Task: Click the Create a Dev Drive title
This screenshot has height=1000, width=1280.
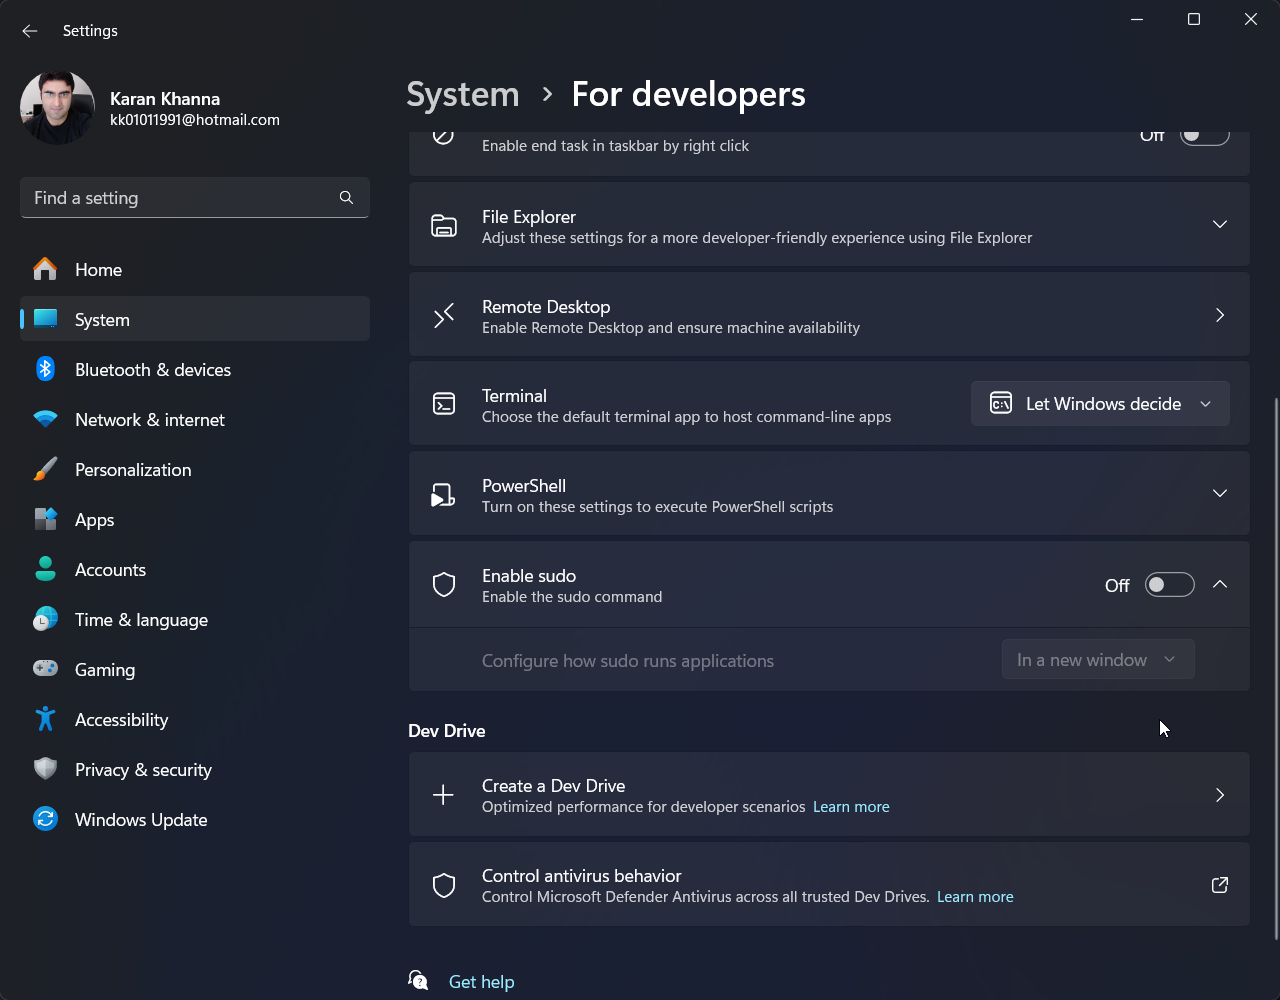Action: [554, 786]
